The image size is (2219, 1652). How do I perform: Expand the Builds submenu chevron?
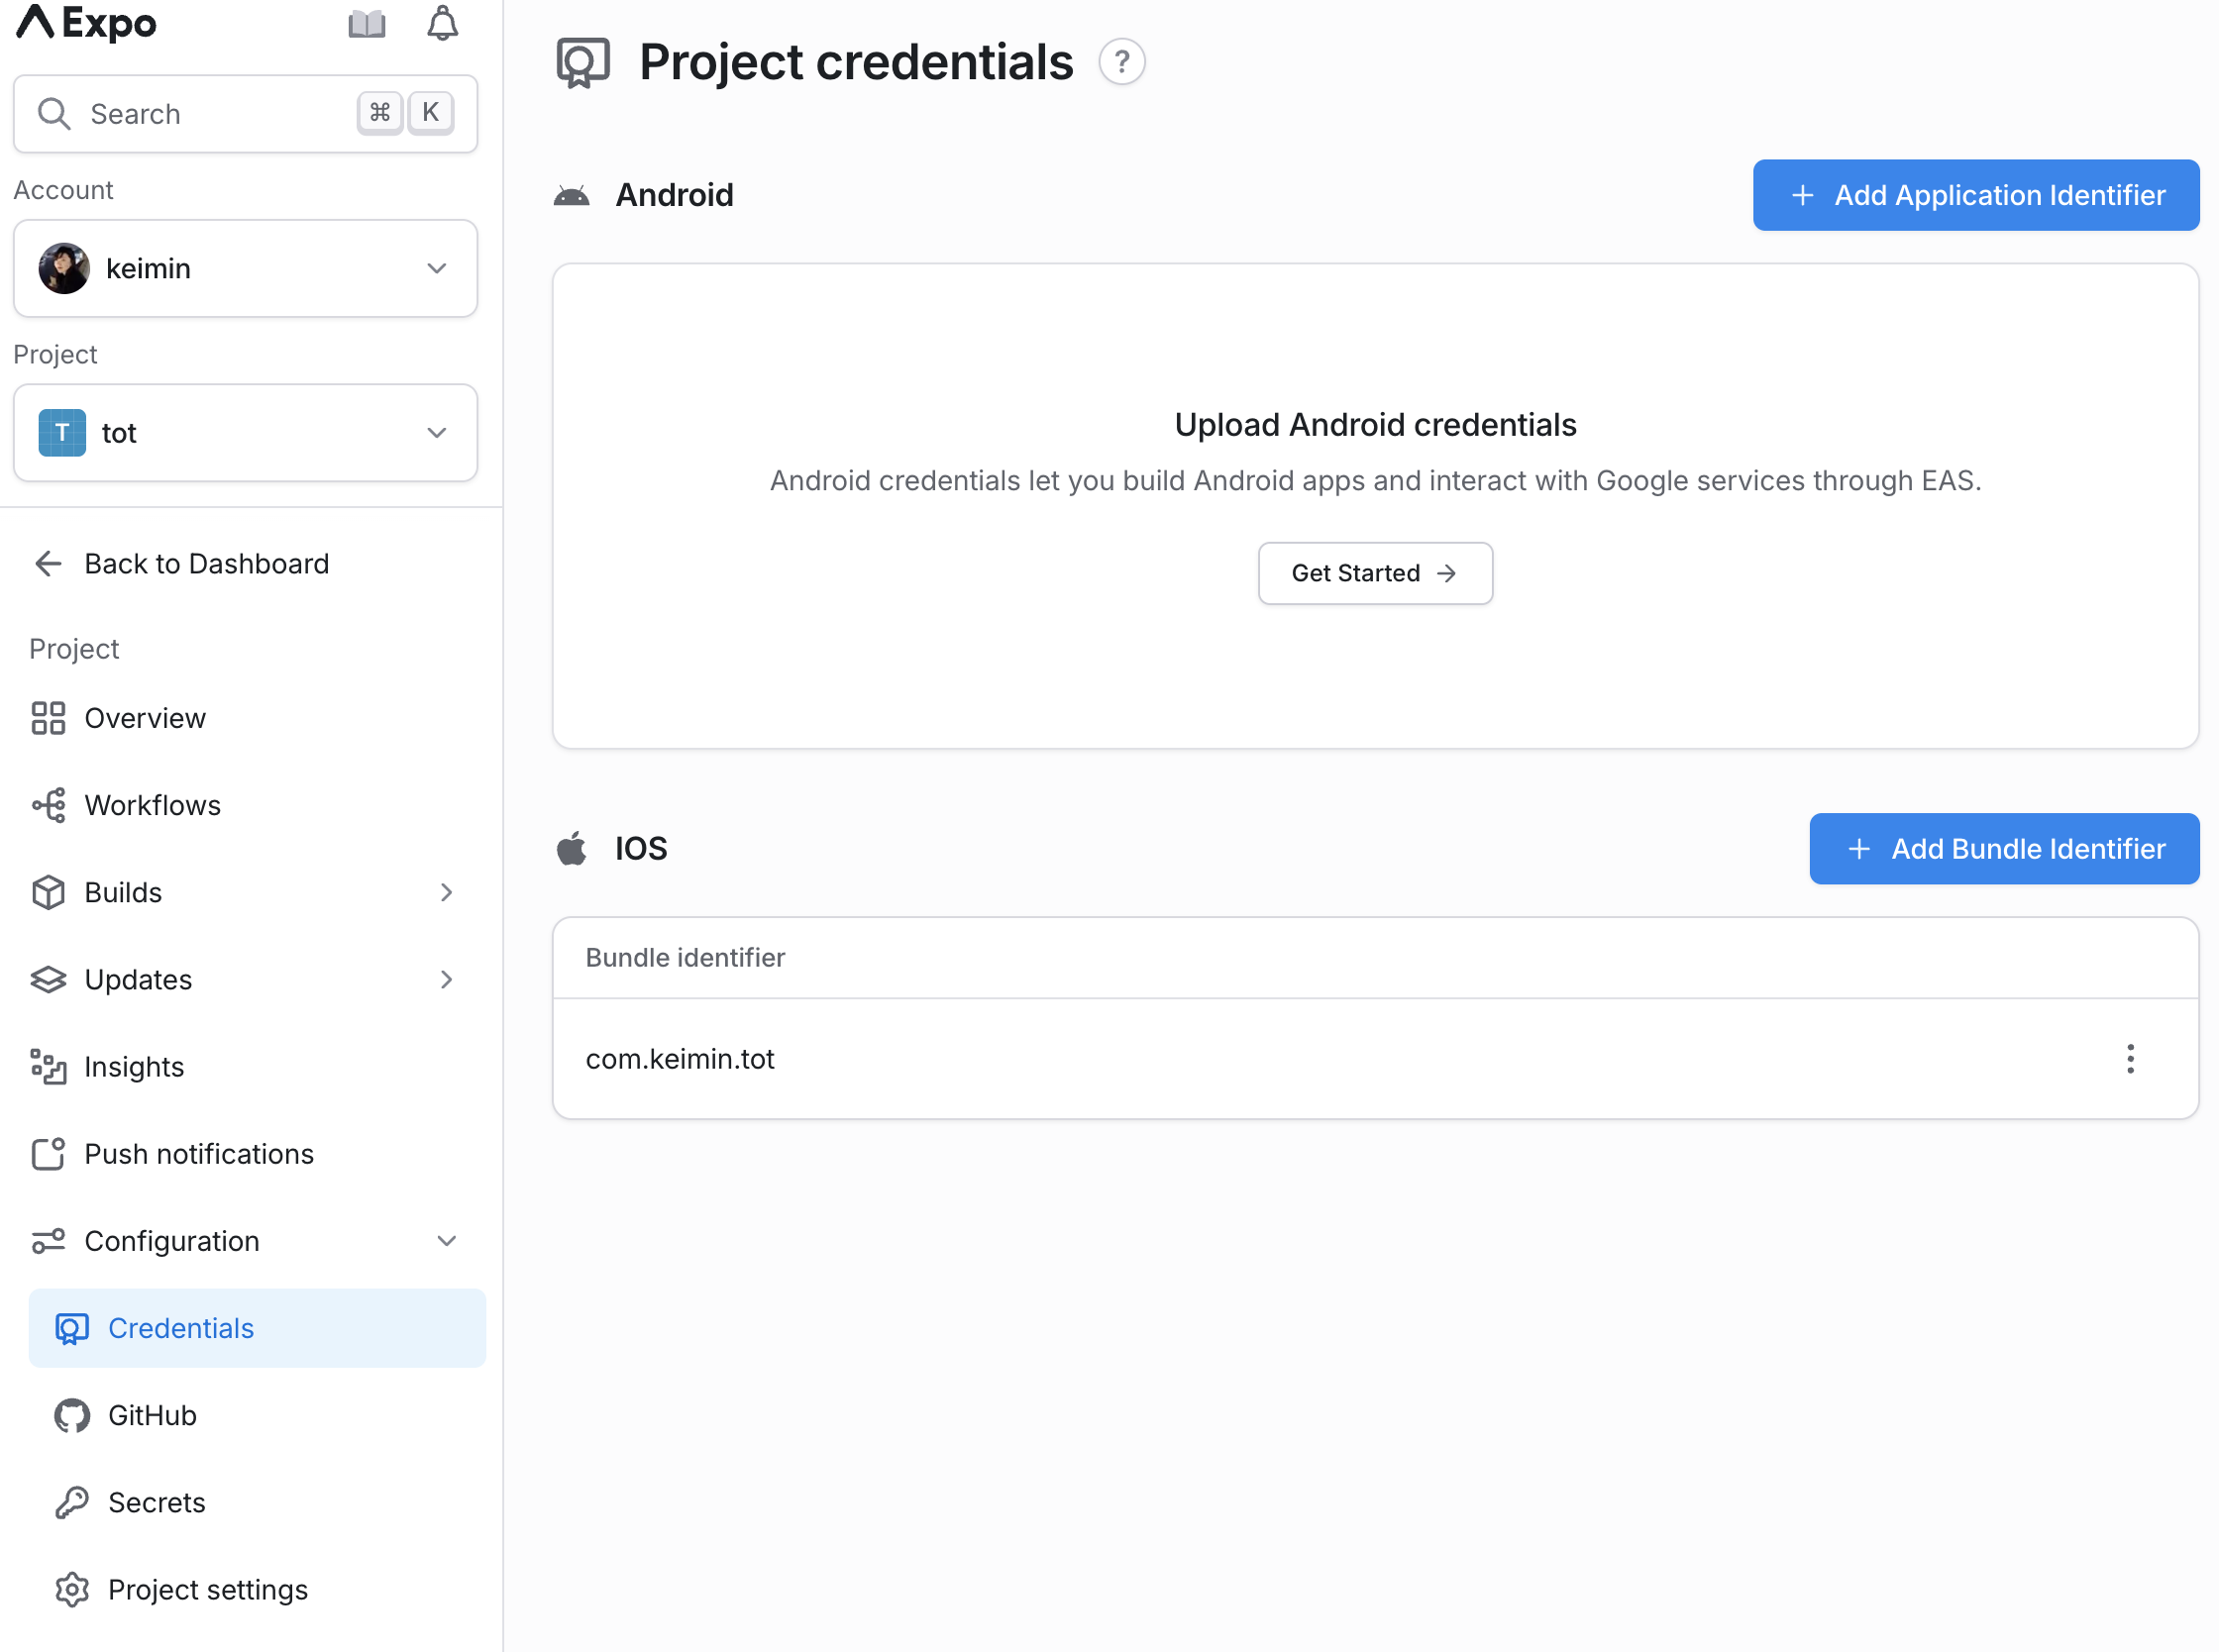click(446, 892)
